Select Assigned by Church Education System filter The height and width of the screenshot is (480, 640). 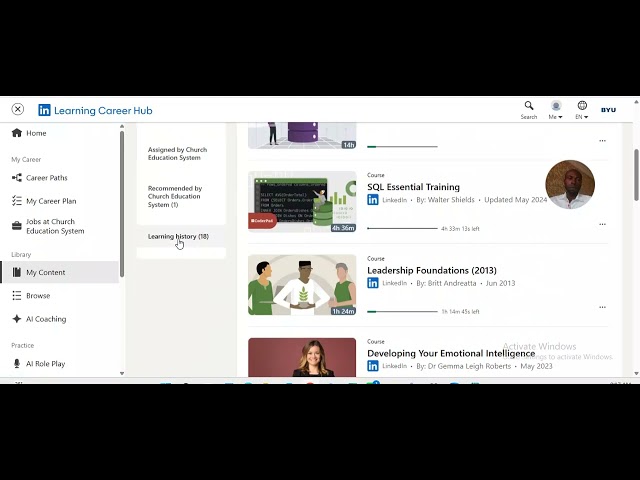pos(178,153)
